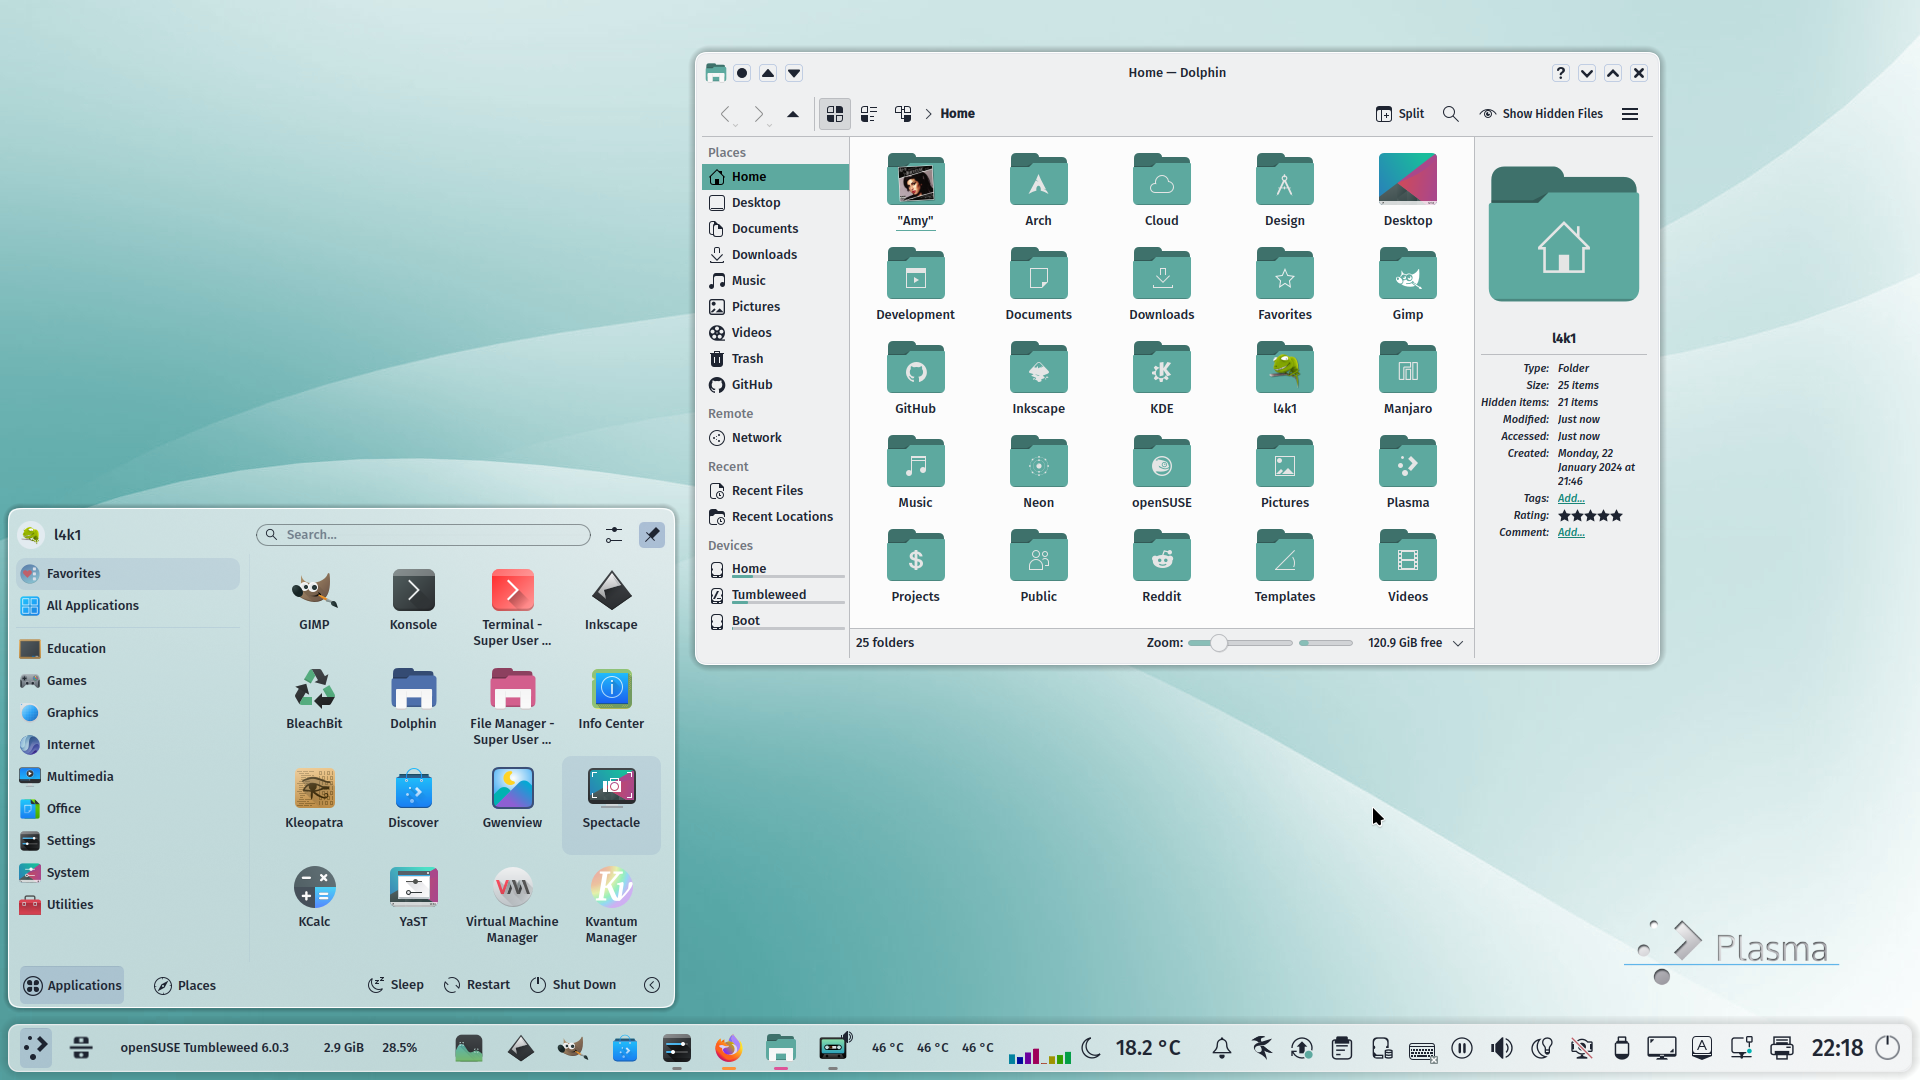The image size is (1920, 1080).
Task: Select All Applications in launcher sidebar
Action: (x=128, y=606)
